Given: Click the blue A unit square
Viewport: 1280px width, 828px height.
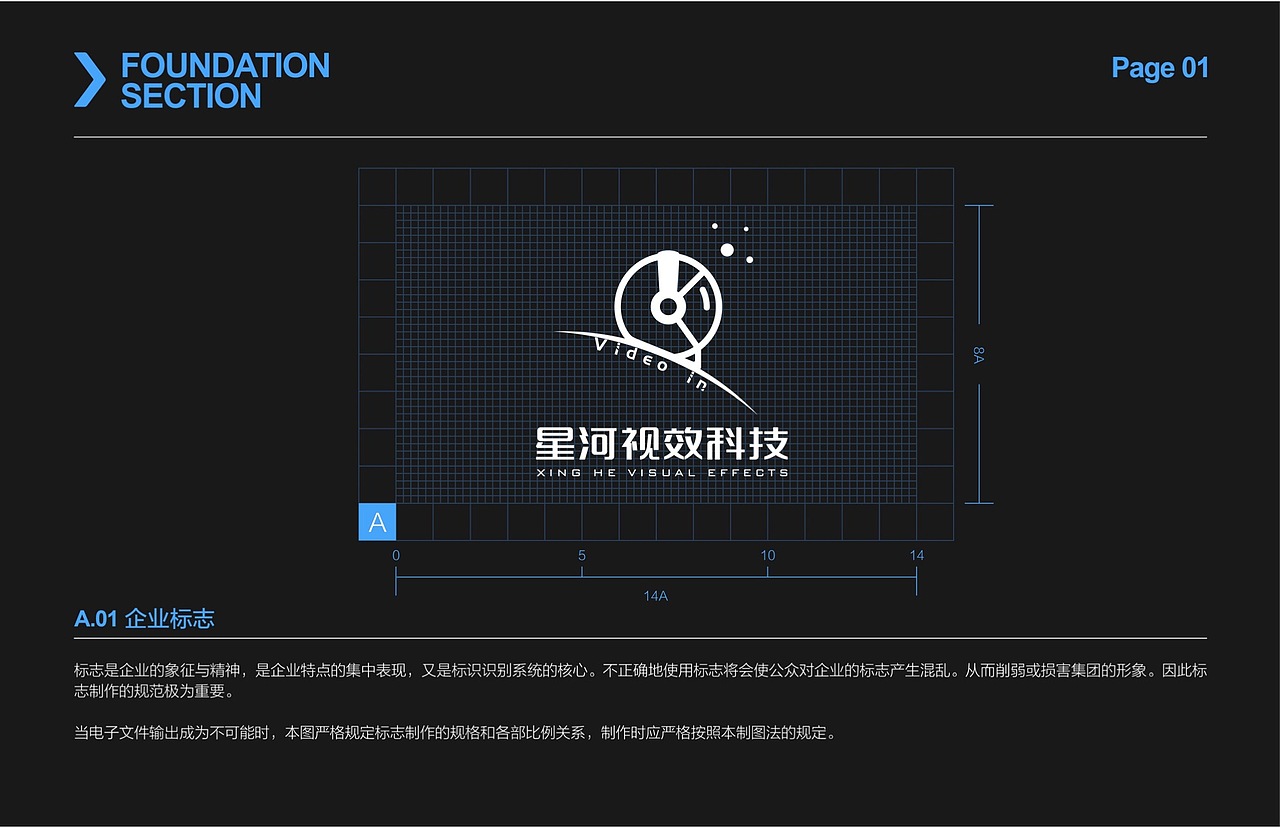Looking at the screenshot, I should [377, 522].
